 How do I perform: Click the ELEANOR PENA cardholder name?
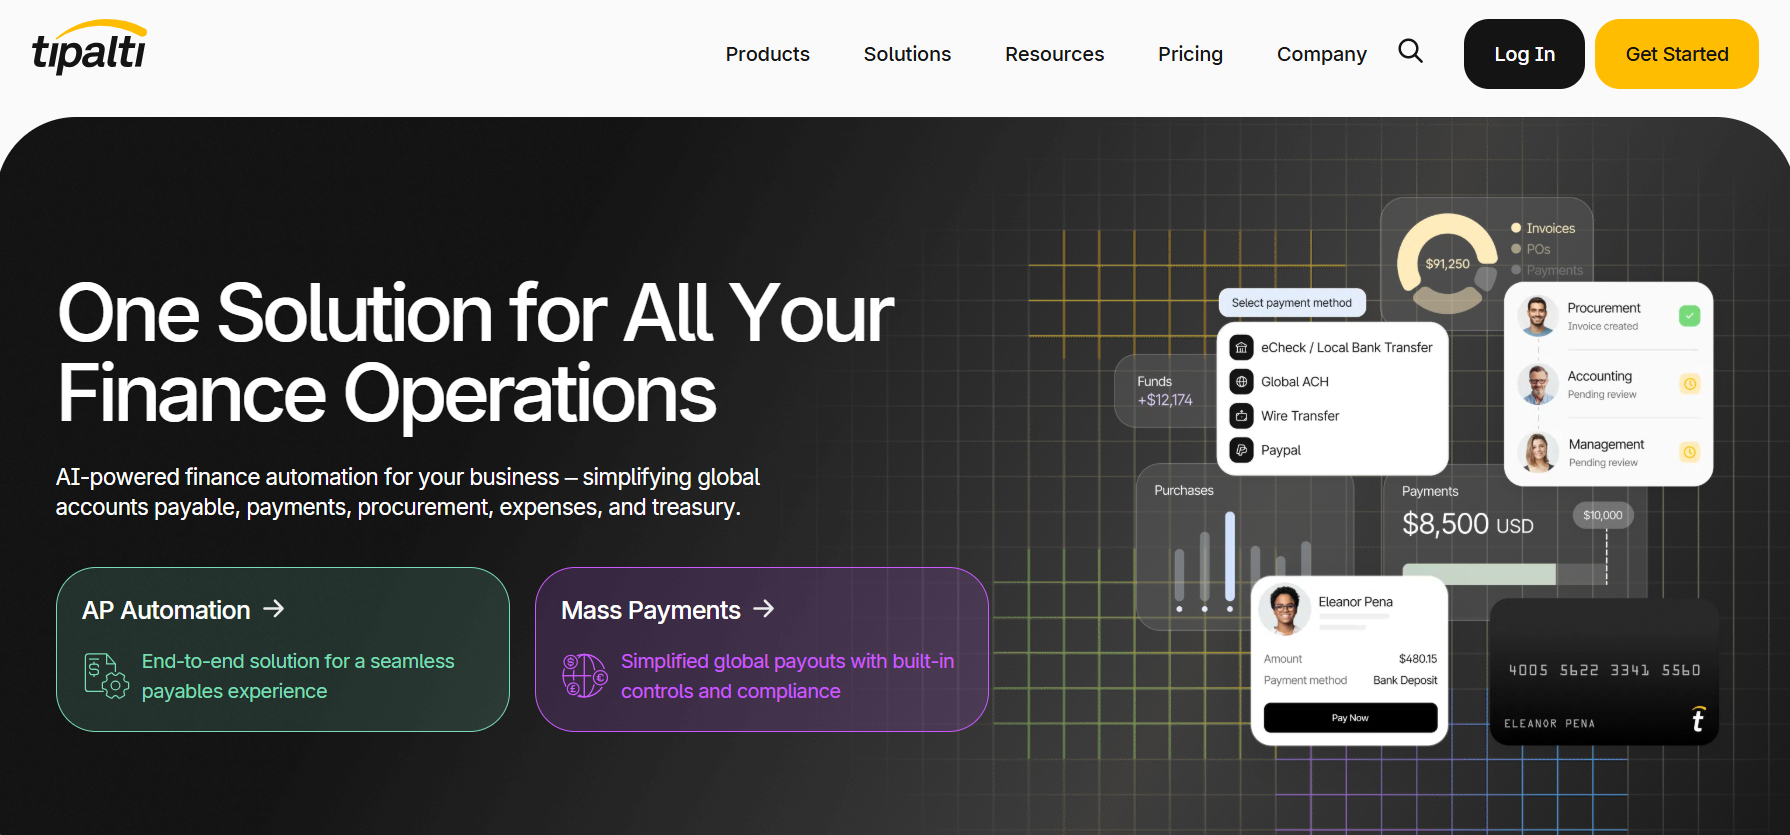point(1549,723)
